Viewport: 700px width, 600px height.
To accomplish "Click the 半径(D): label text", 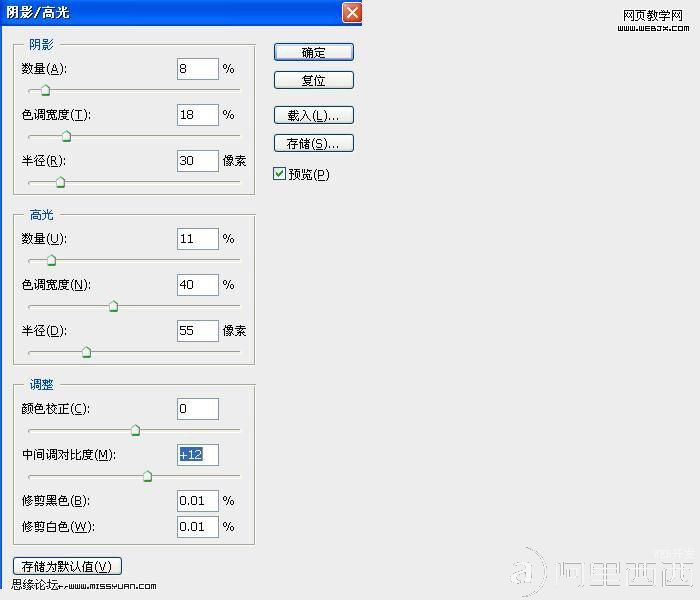I will [44, 331].
